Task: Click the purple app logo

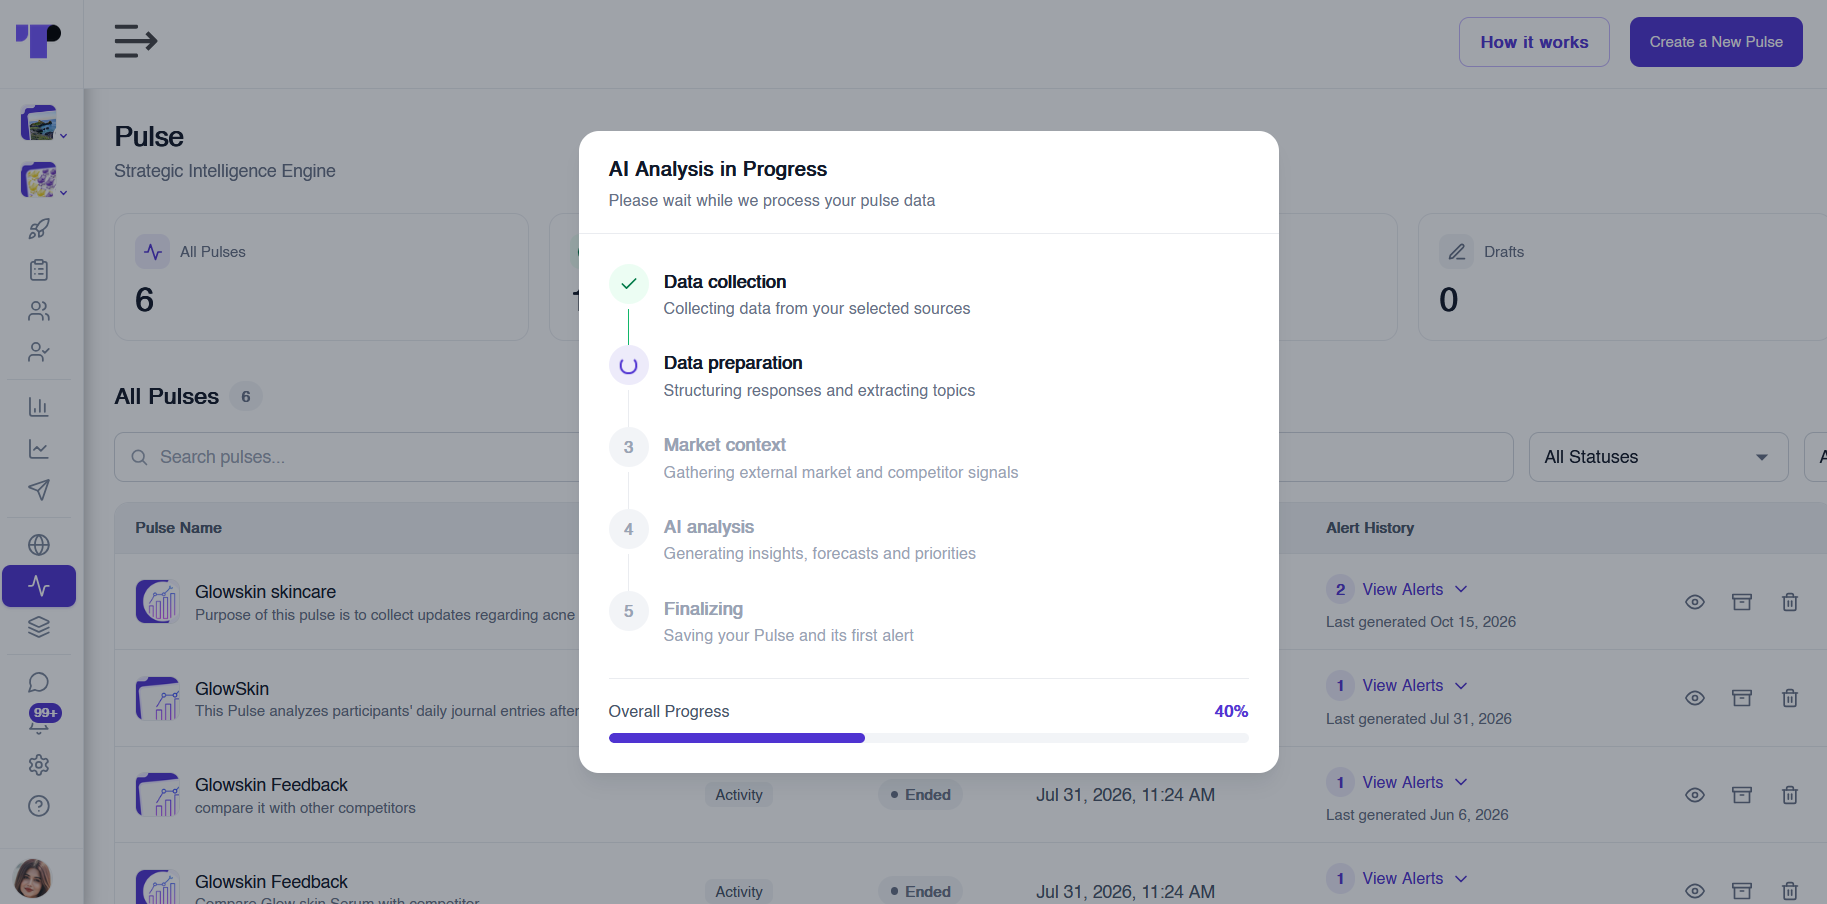Action: click(38, 41)
